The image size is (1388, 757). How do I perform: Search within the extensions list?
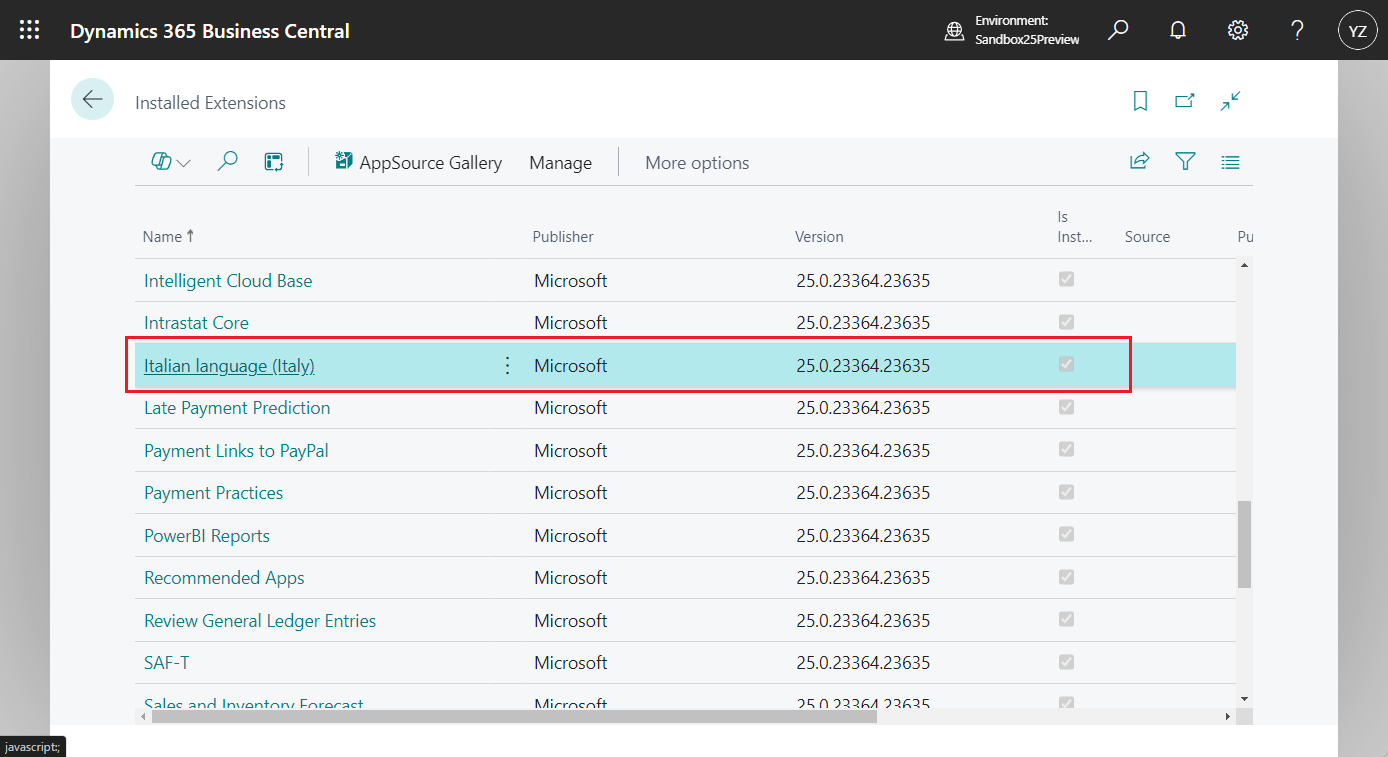click(227, 161)
